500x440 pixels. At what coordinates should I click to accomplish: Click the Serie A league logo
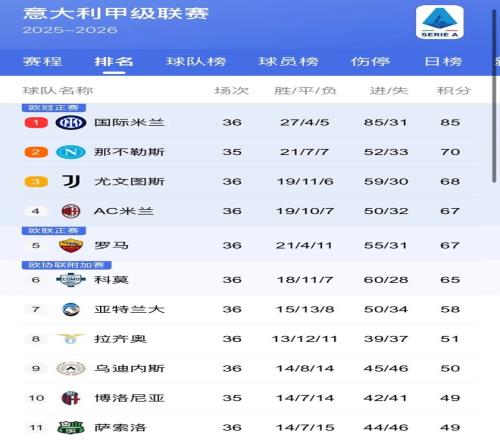coord(440,22)
